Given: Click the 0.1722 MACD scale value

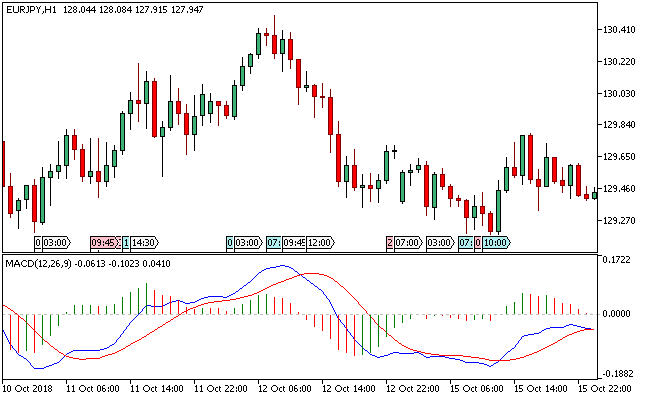Looking at the screenshot, I should (619, 260).
